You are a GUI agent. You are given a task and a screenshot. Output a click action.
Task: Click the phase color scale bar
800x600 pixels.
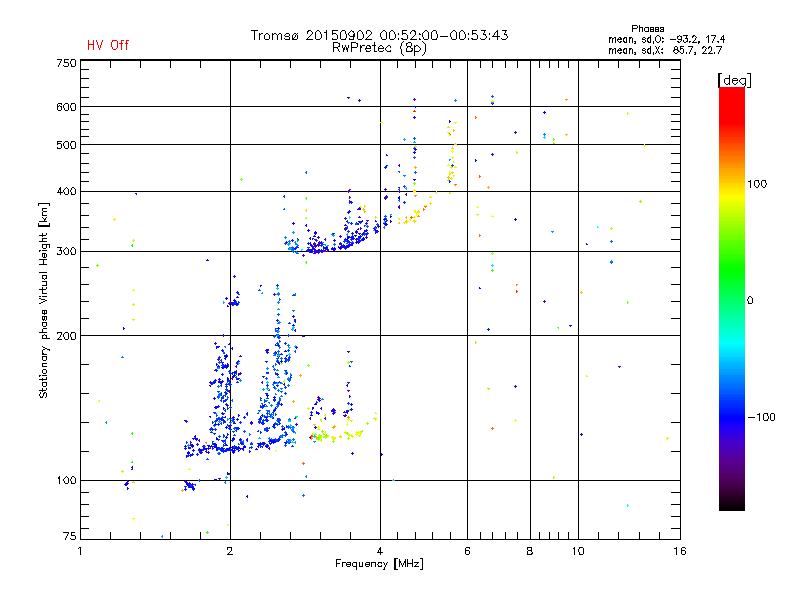732,299
